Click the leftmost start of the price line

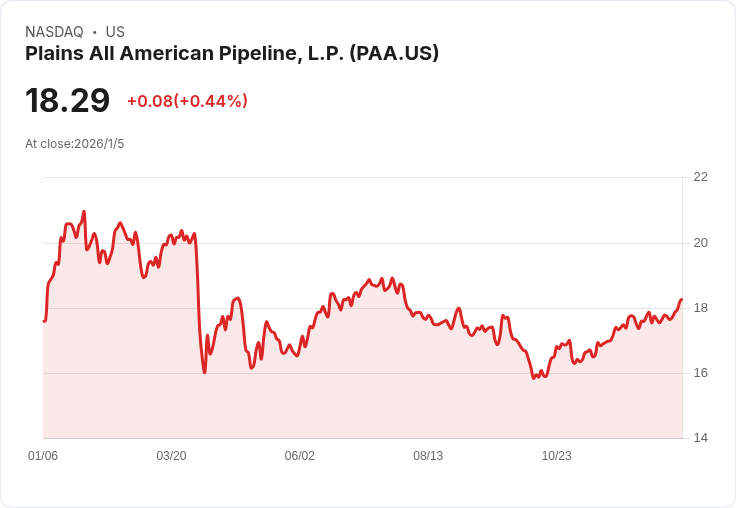44,321
